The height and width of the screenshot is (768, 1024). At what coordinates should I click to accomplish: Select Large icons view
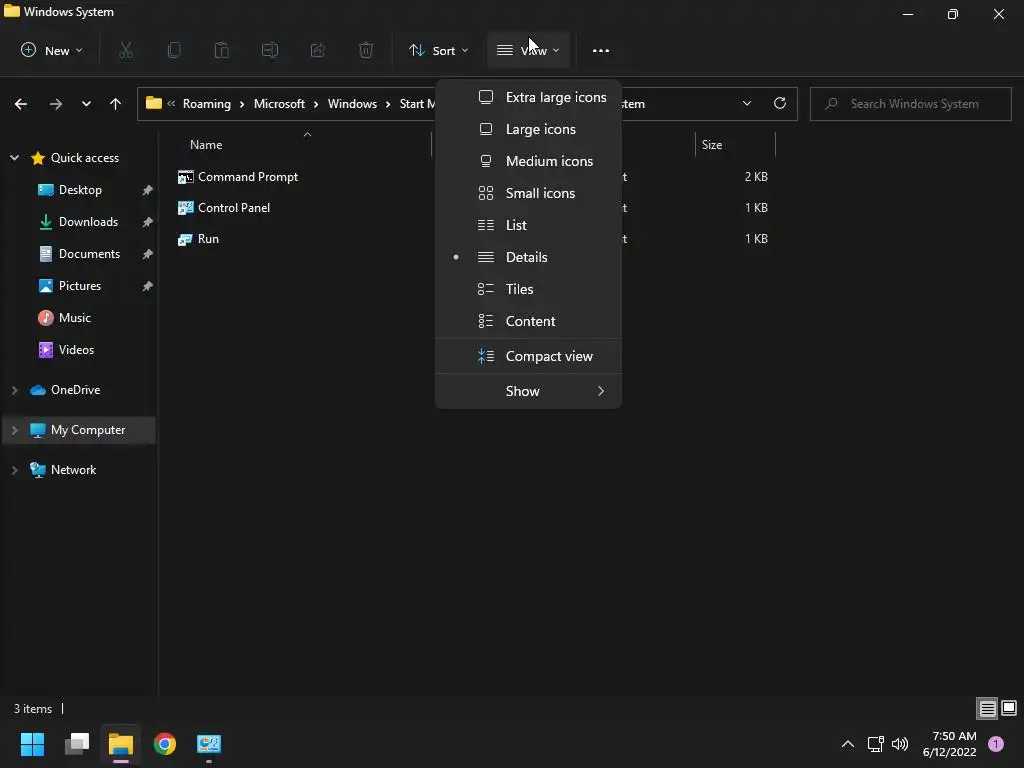pos(528,129)
